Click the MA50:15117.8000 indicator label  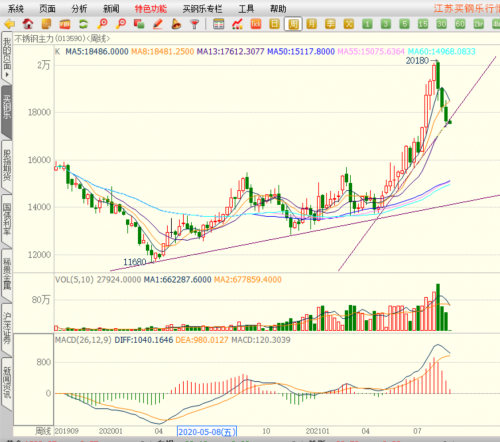point(301,51)
